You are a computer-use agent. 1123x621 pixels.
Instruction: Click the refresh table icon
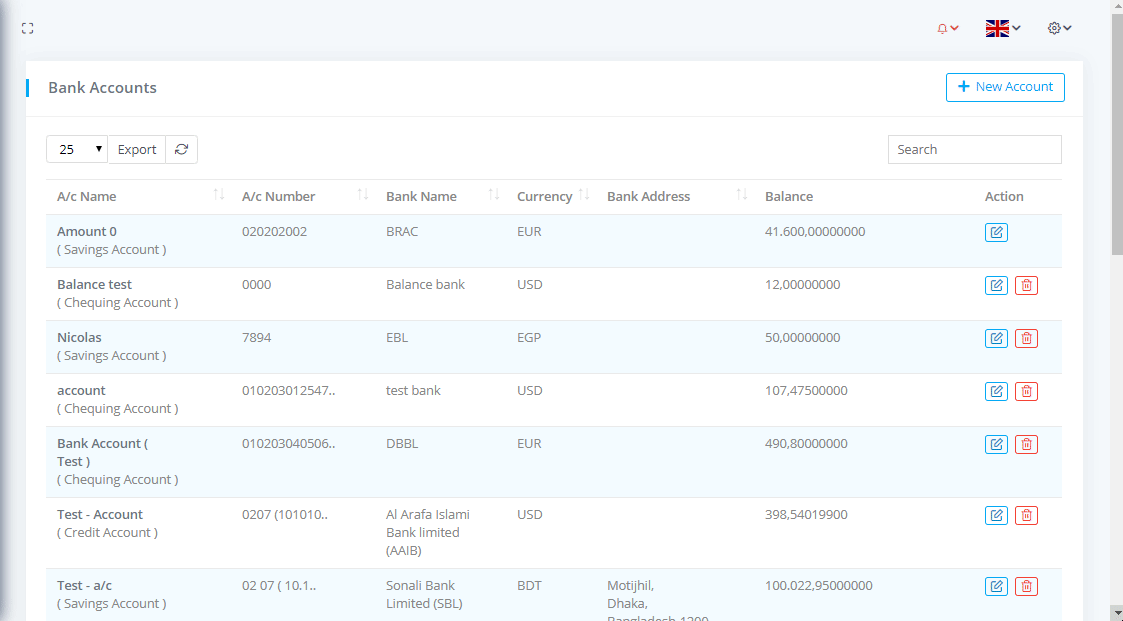coord(181,150)
